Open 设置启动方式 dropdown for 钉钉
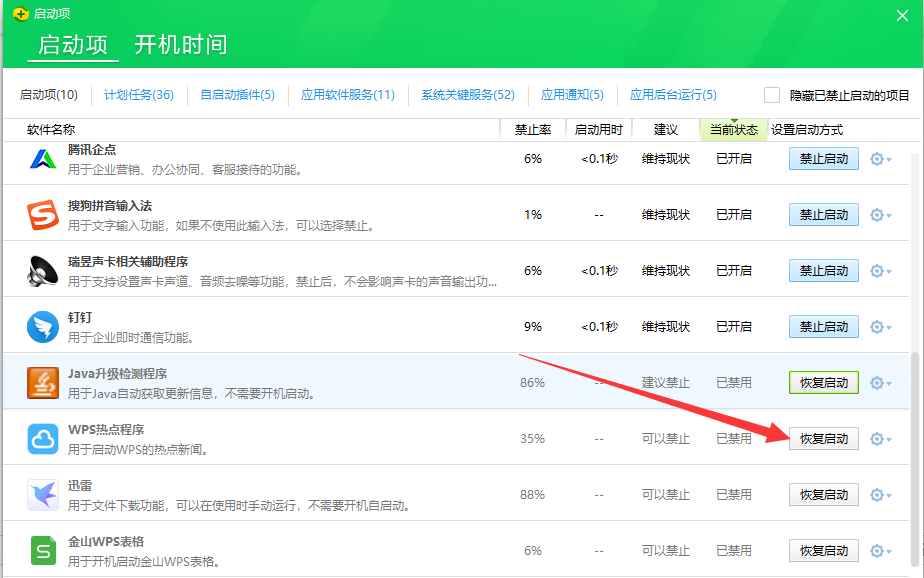924x578 pixels. pos(877,326)
